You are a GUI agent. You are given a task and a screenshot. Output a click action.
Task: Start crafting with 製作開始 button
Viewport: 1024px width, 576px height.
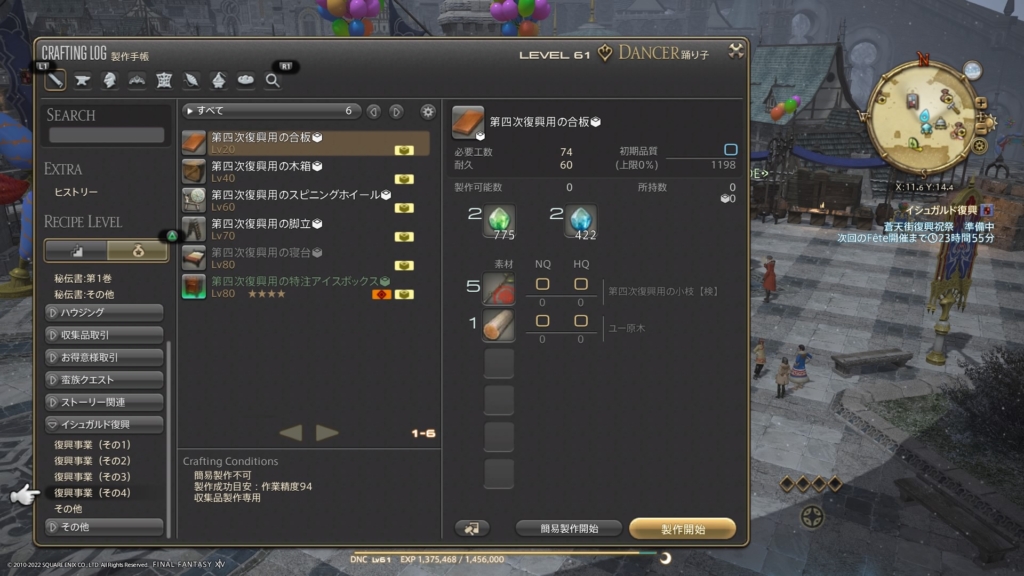click(682, 529)
